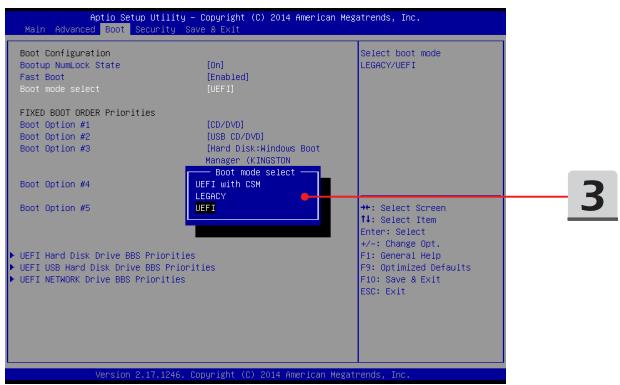Click arrow beside UEFI NETWORK Drive BBS

coord(12,279)
